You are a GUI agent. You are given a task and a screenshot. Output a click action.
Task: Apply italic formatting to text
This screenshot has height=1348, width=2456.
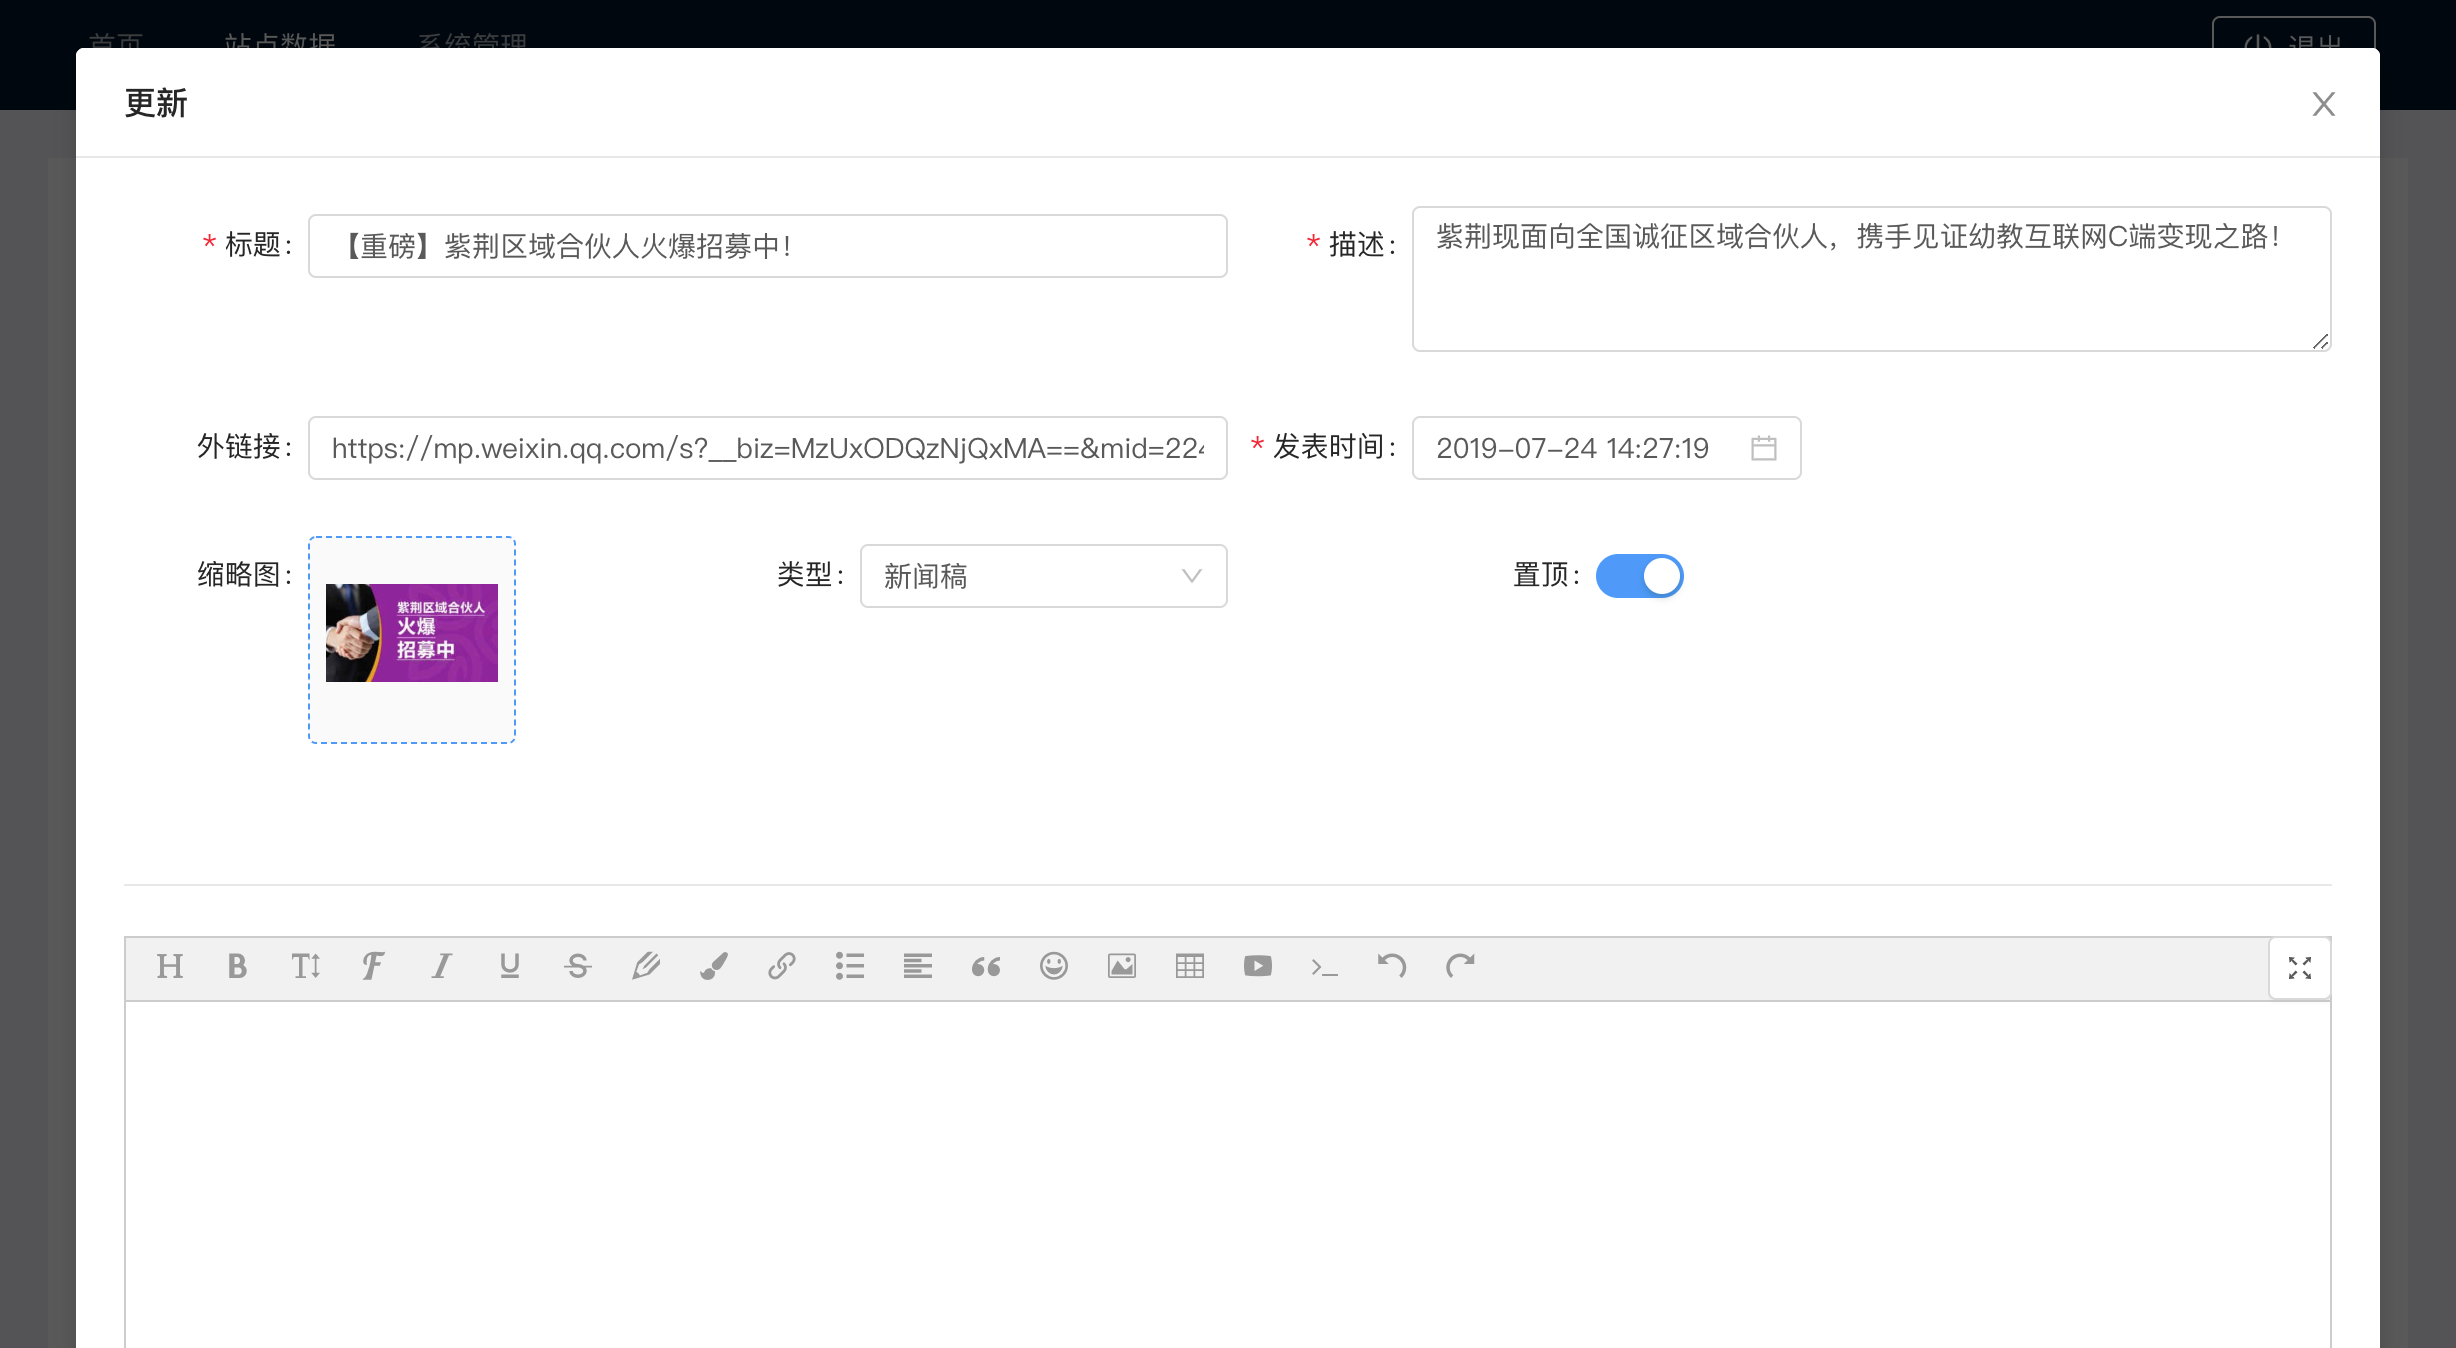pos(441,966)
